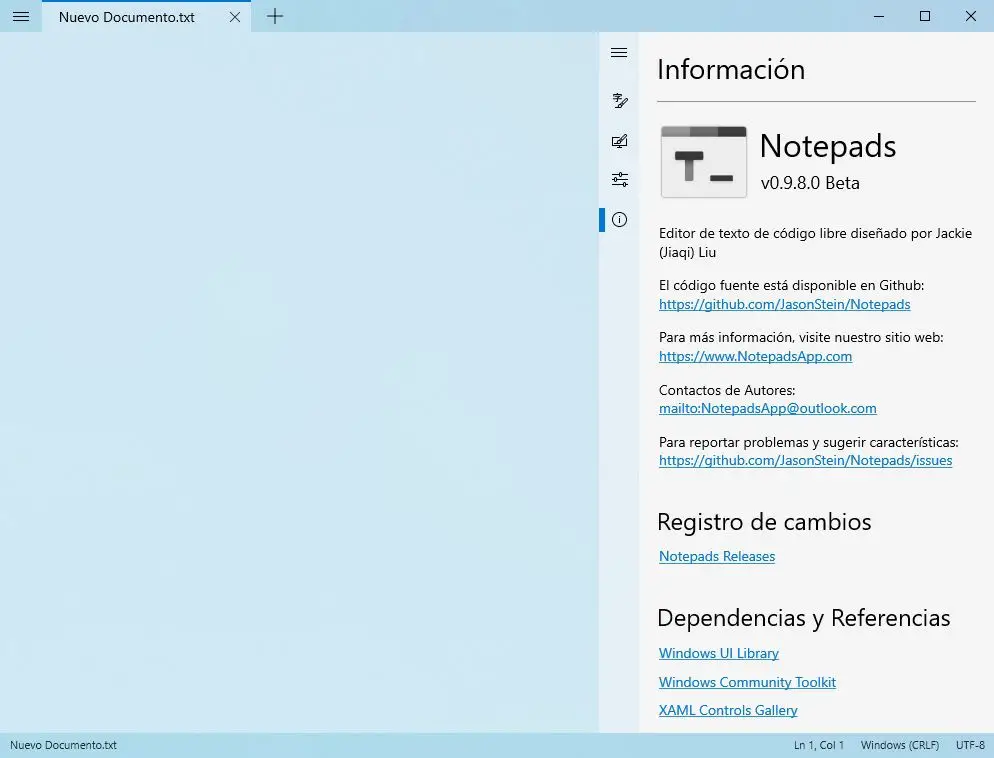Open text and editor settings icon
The height and width of the screenshot is (758, 994).
tap(619, 101)
